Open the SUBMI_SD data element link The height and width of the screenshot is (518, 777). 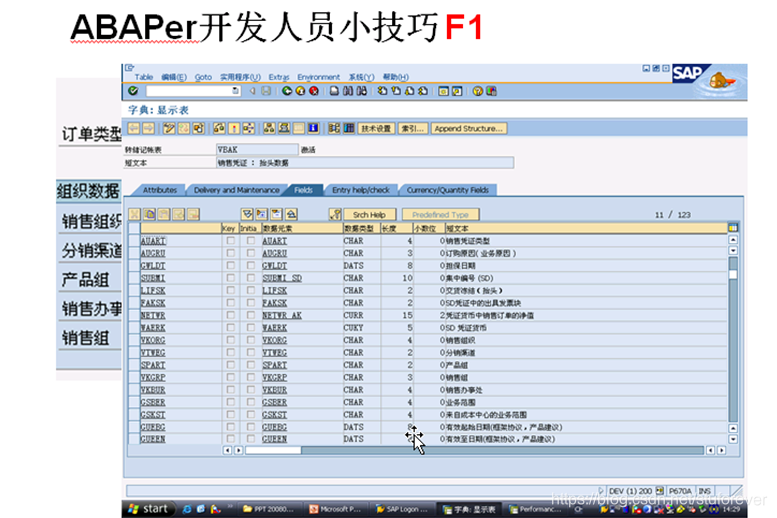[282, 278]
